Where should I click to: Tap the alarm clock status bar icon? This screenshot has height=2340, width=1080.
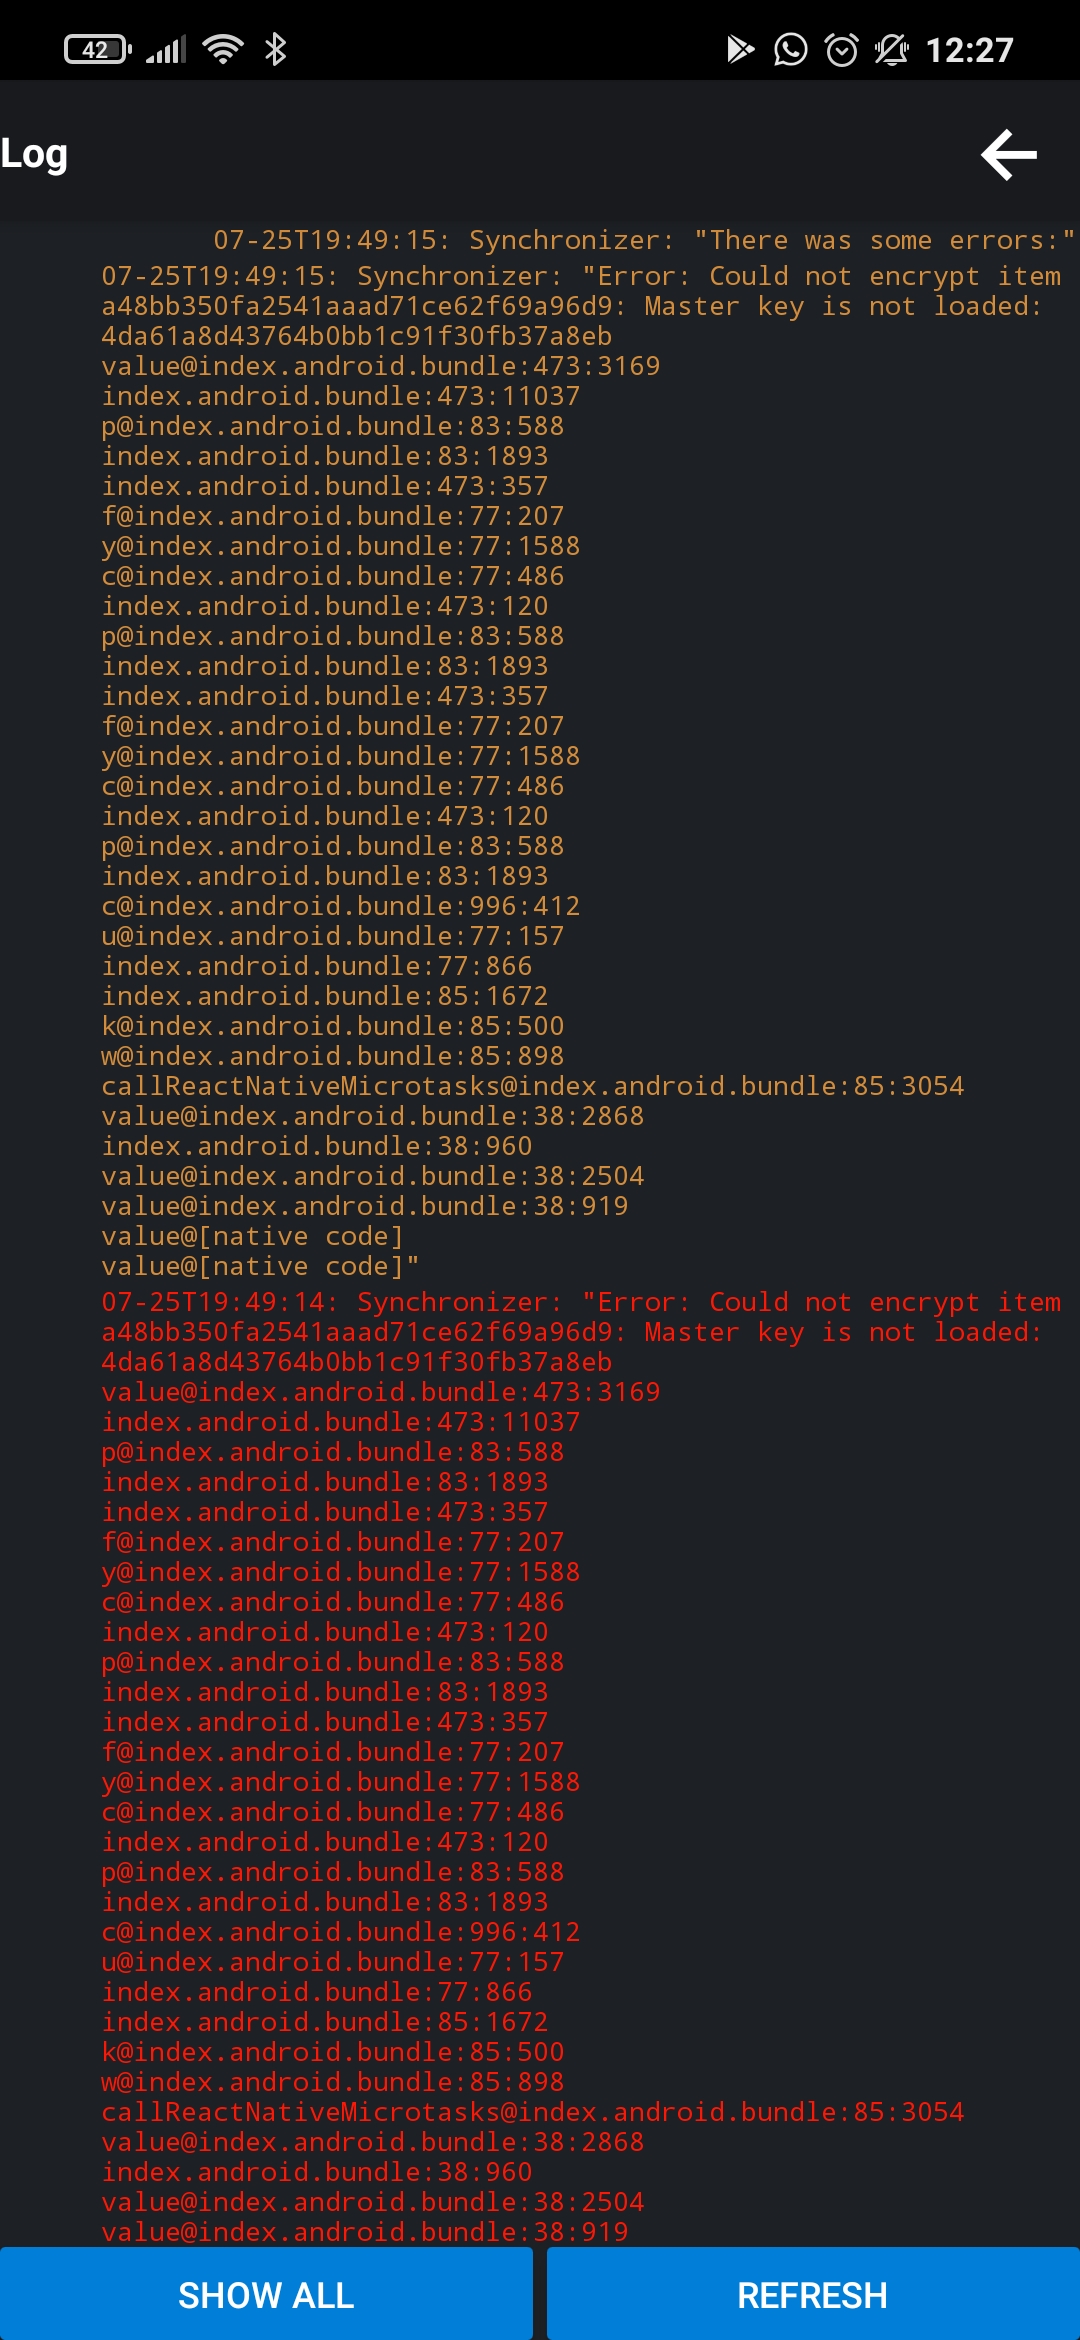tap(838, 49)
